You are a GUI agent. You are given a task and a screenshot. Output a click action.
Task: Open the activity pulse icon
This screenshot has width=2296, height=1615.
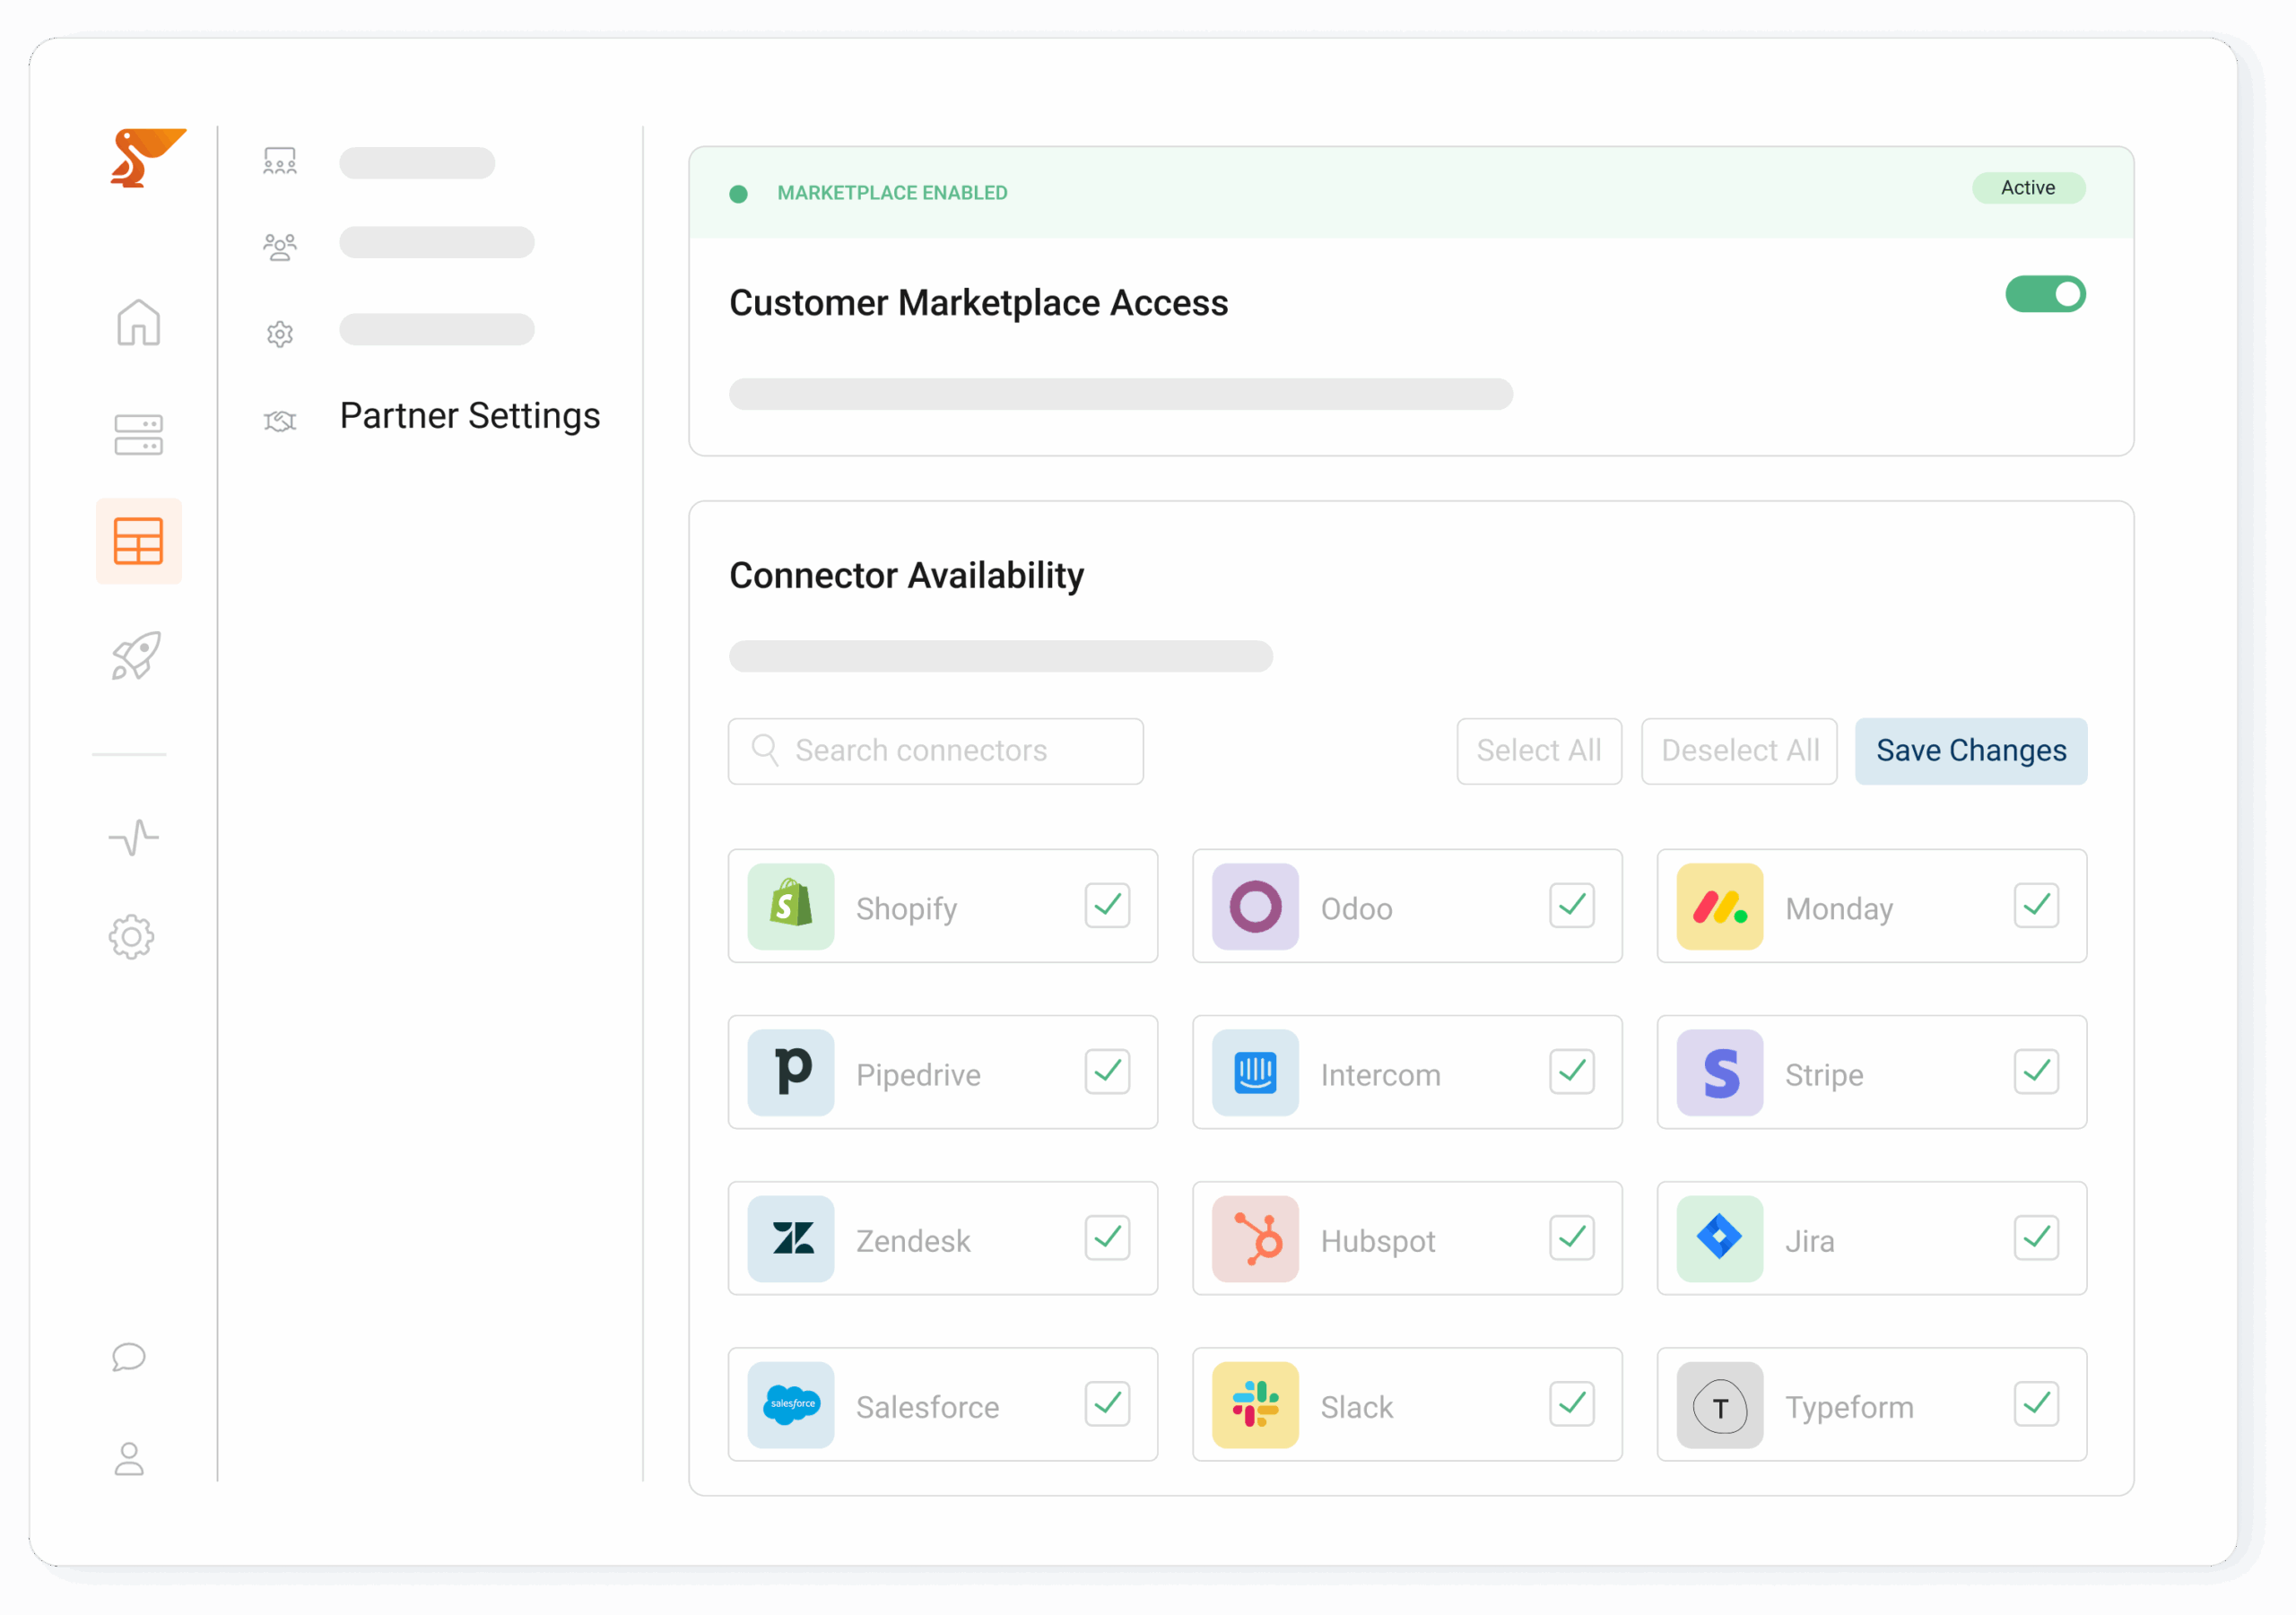click(134, 838)
